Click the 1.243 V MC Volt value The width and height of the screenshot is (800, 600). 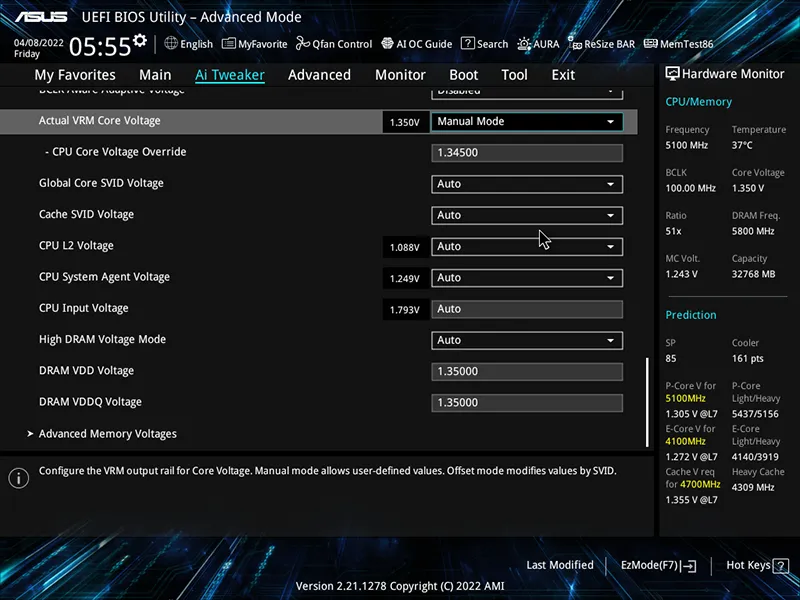click(x=681, y=274)
